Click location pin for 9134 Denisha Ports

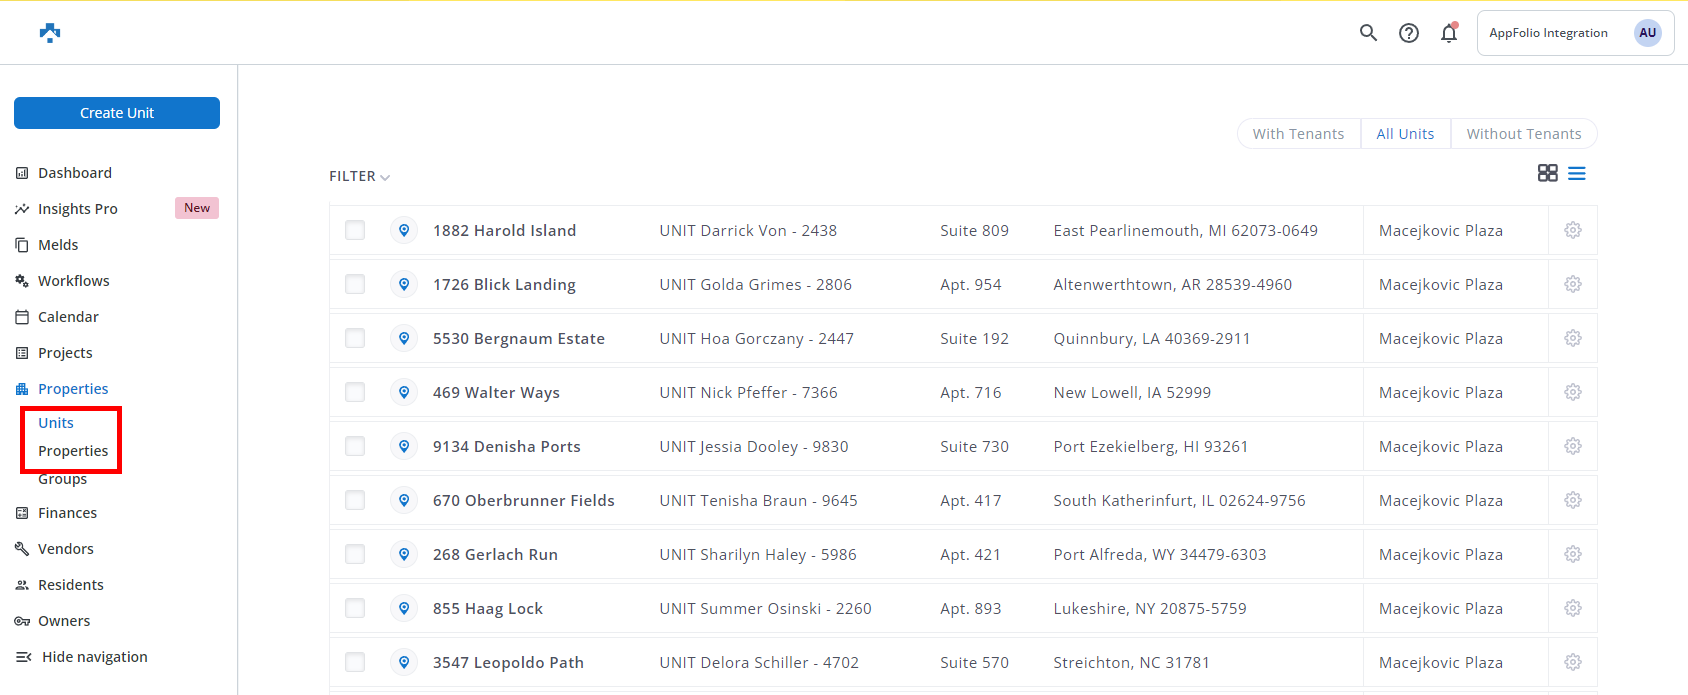pyautogui.click(x=404, y=446)
